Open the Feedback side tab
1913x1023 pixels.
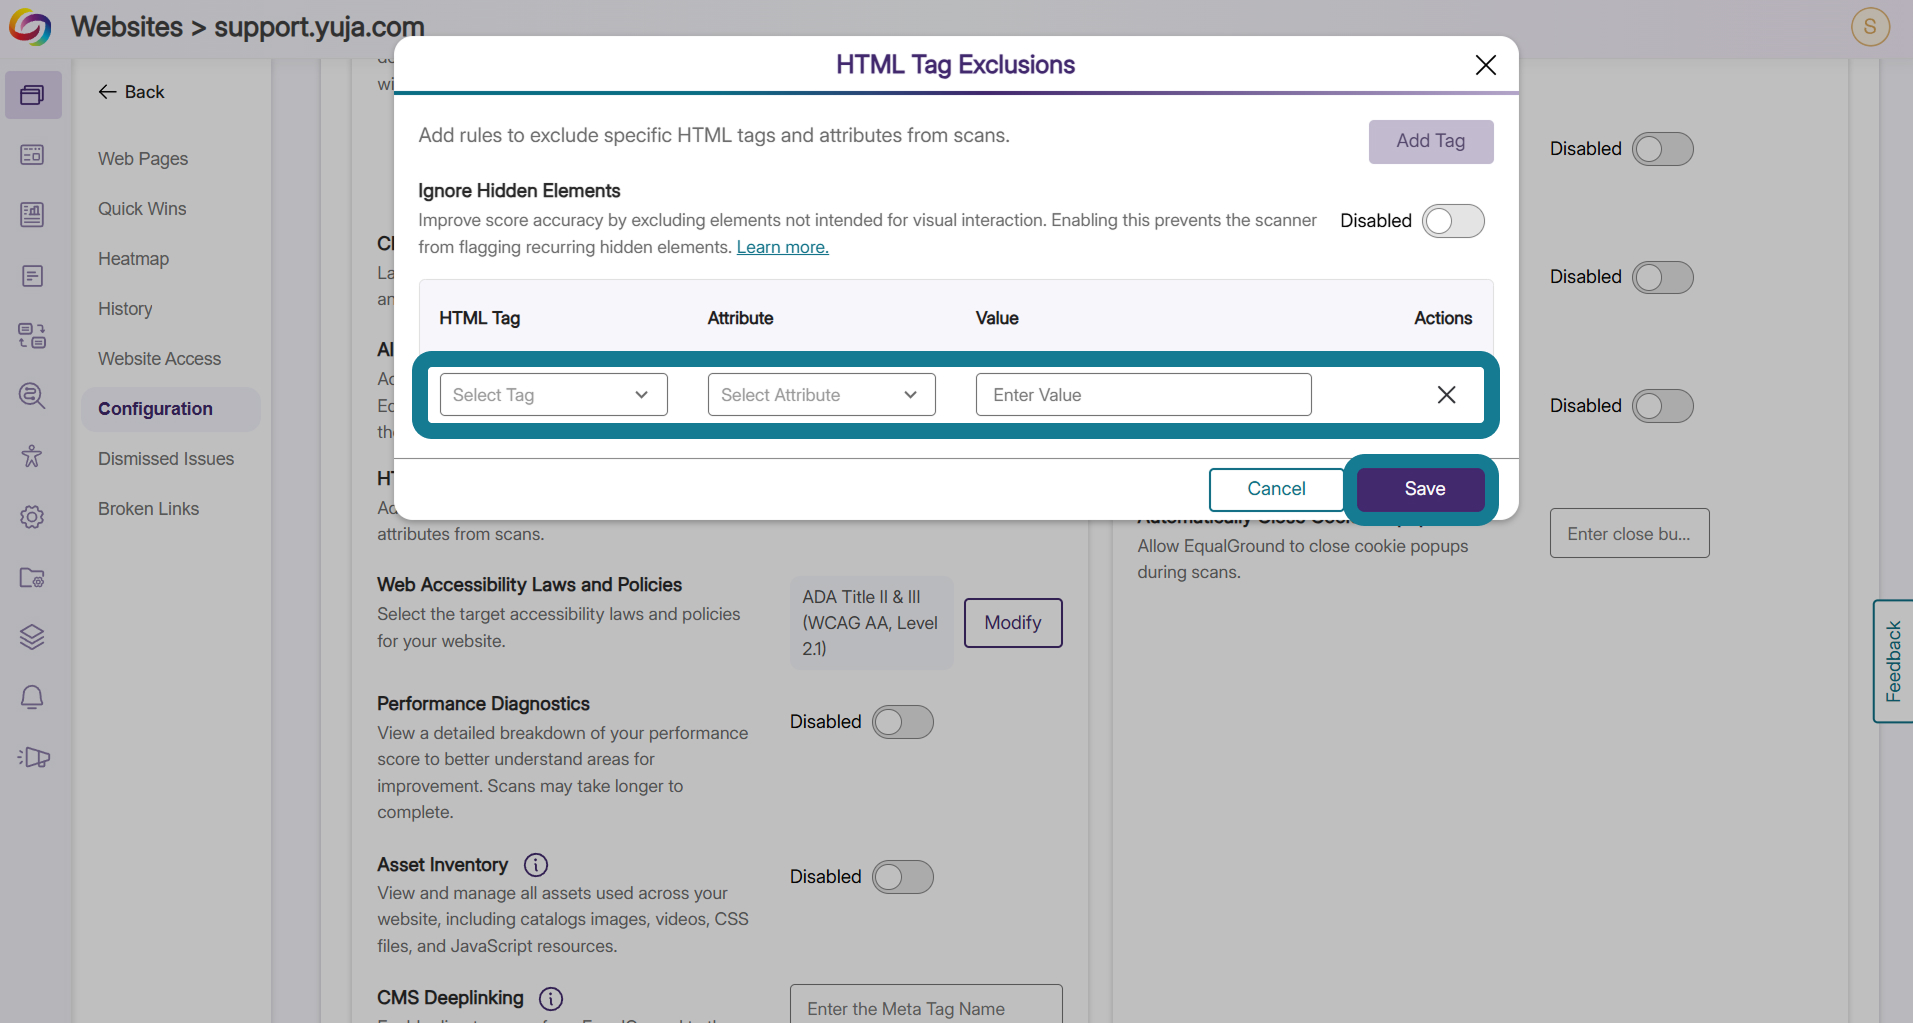coord(1893,661)
